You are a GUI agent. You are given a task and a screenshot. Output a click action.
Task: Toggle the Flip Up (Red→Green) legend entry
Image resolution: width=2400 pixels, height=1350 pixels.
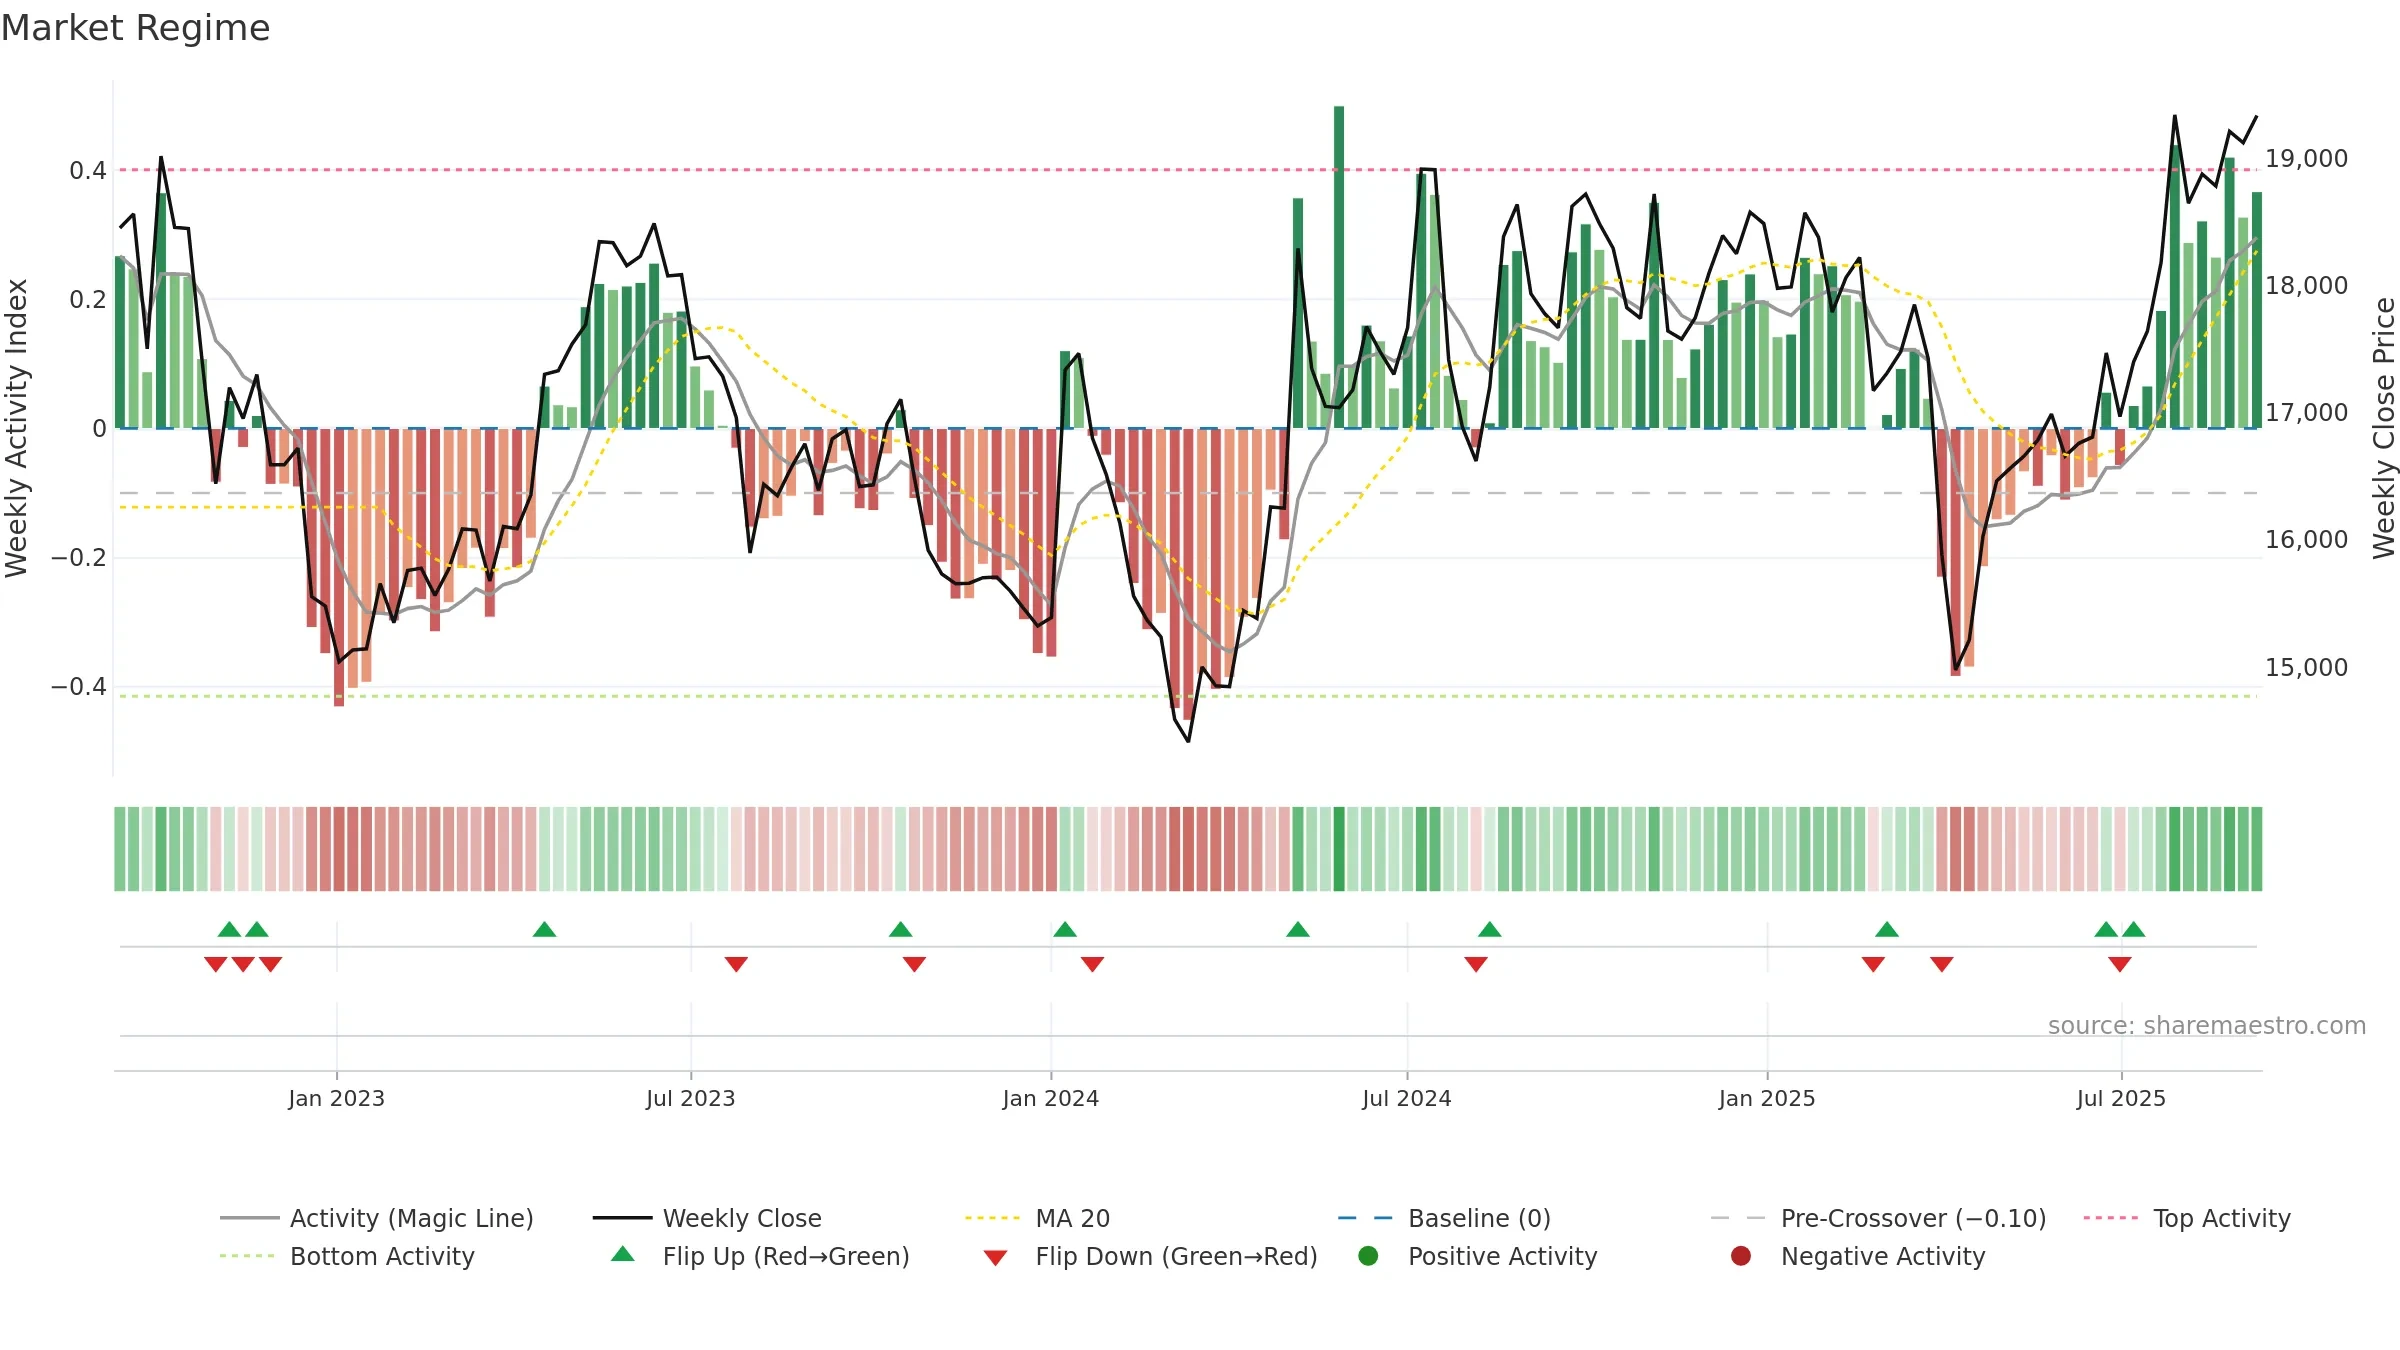[760, 1256]
